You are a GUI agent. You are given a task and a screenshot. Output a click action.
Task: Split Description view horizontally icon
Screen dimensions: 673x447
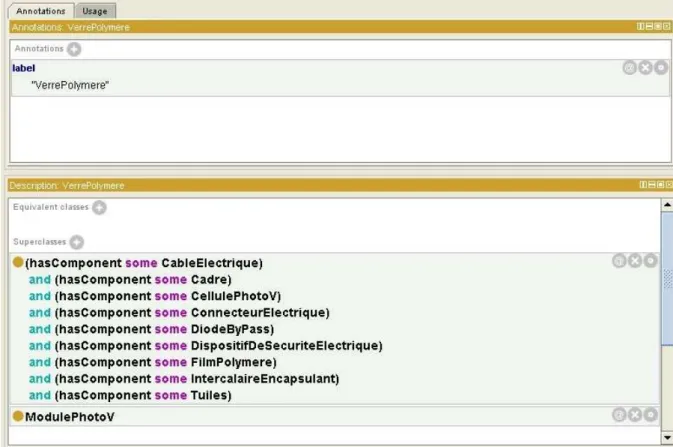652,185
